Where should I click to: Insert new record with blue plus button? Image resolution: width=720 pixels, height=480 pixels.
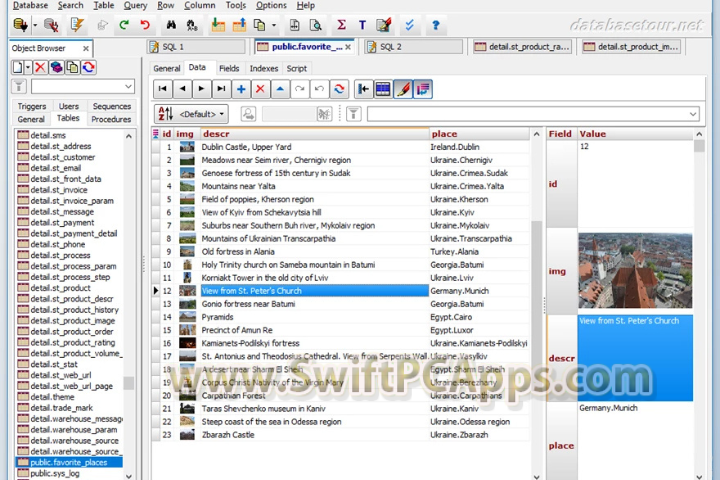coord(241,89)
